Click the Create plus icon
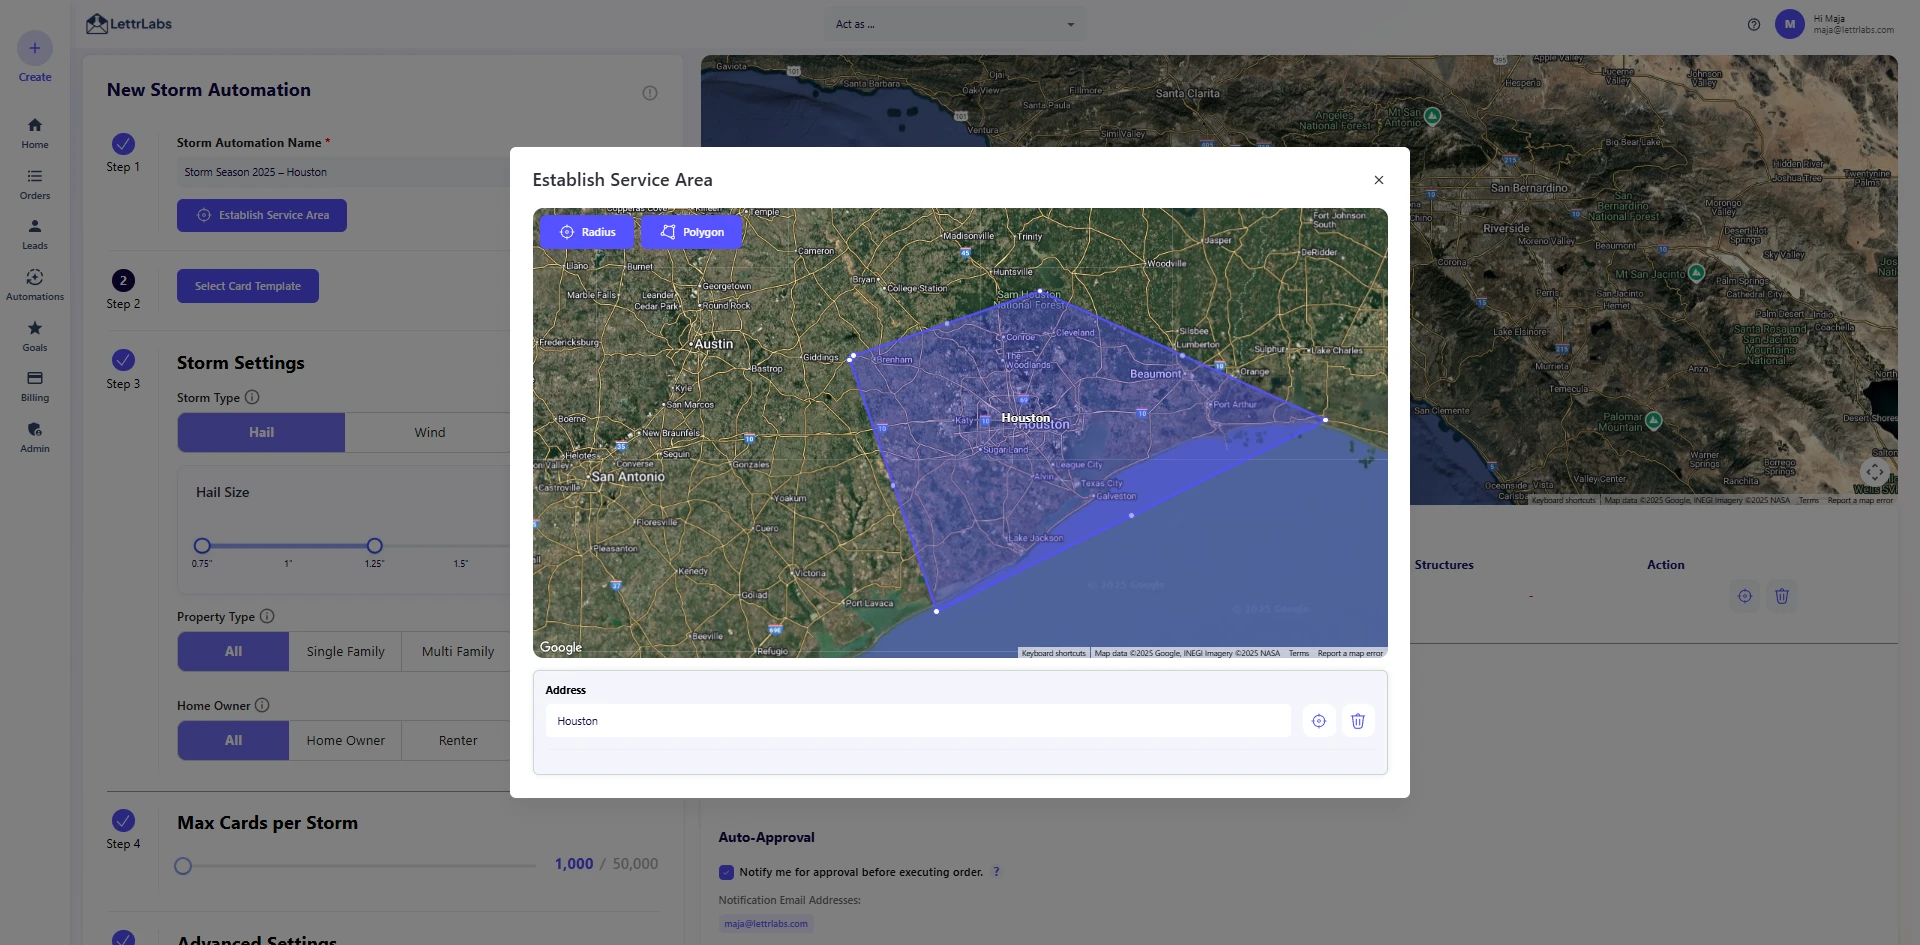 [35, 48]
